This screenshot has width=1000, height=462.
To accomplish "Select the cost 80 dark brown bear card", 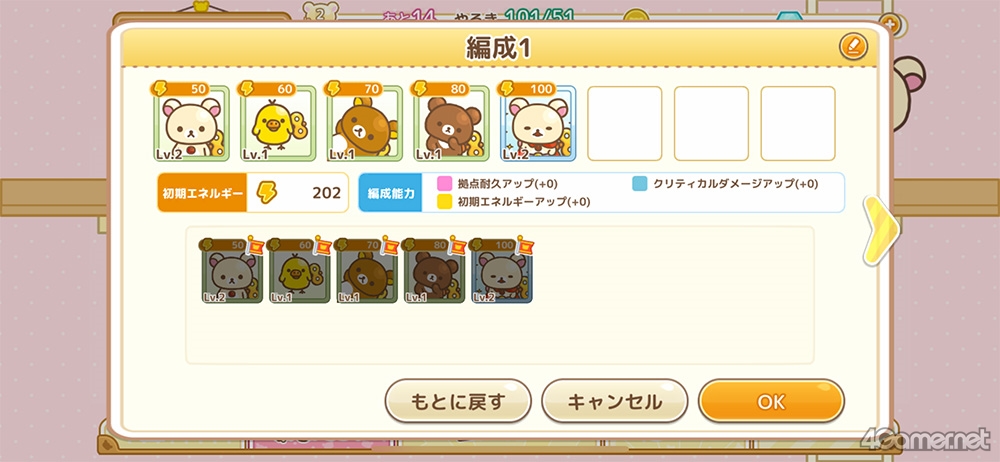I will (452, 123).
